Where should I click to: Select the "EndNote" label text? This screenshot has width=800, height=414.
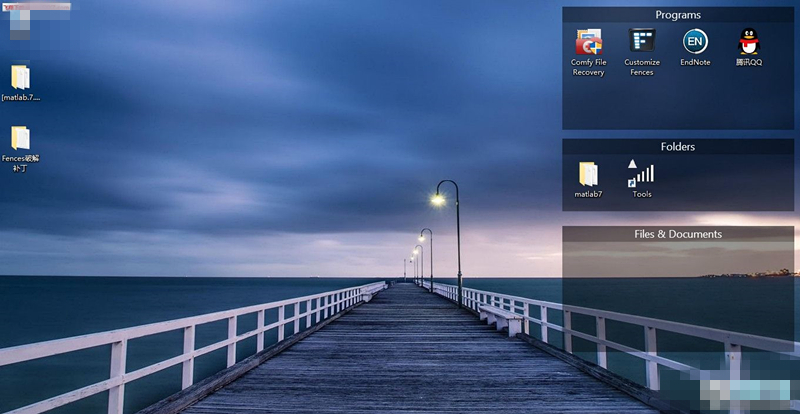[x=695, y=62]
